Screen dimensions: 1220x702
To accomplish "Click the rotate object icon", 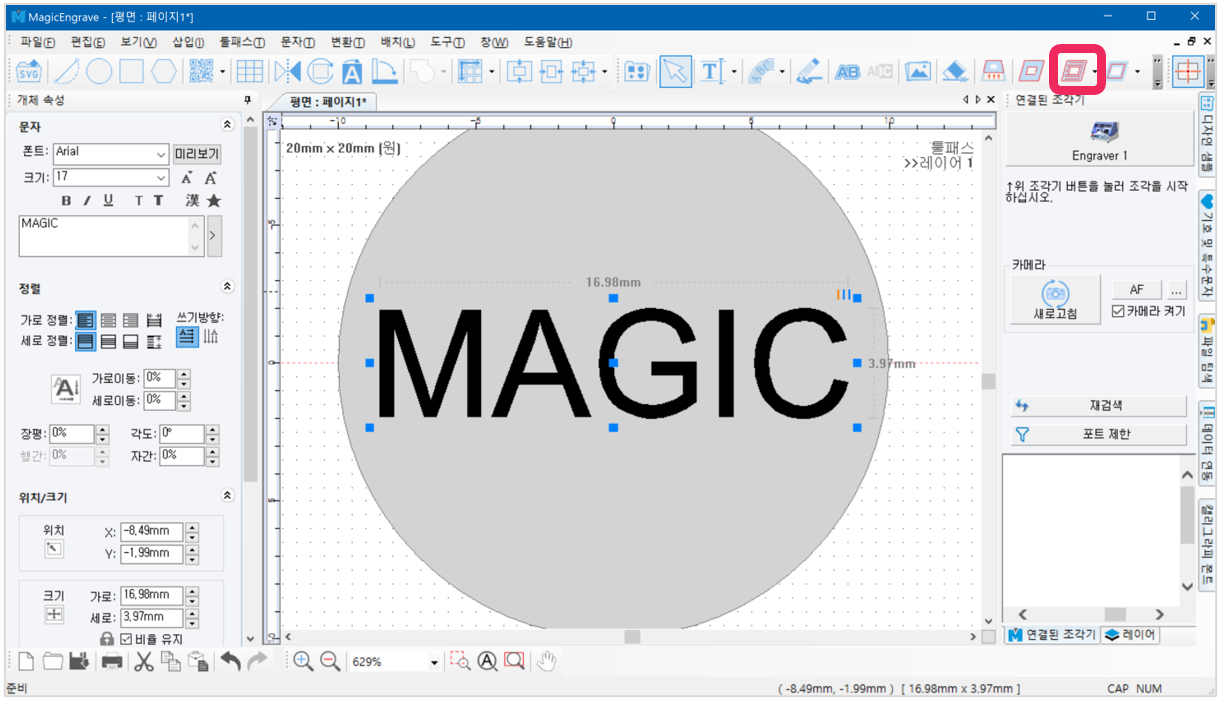I will point(320,71).
